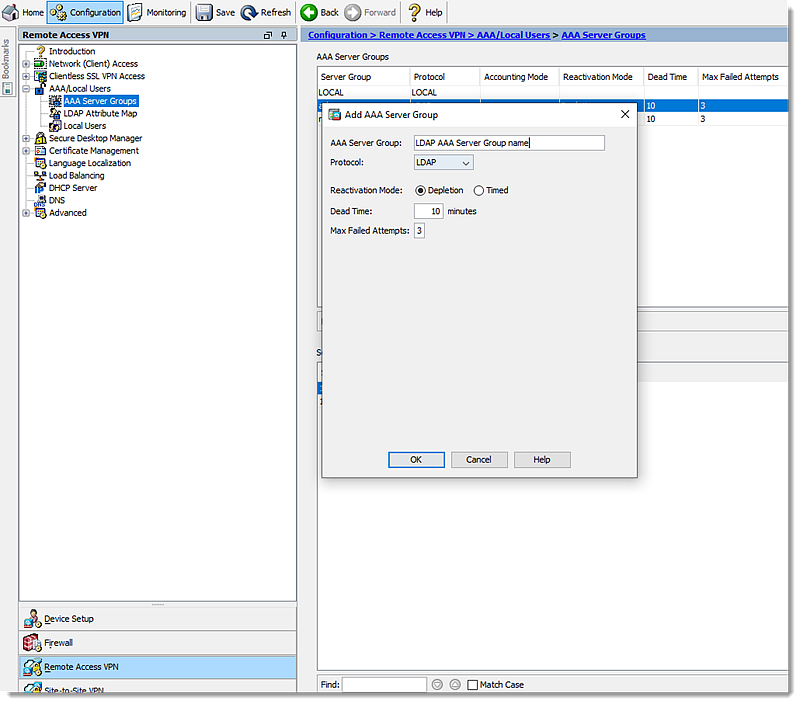800x704 pixels.
Task: Select AAA Server Groups in the tree
Action: point(101,101)
